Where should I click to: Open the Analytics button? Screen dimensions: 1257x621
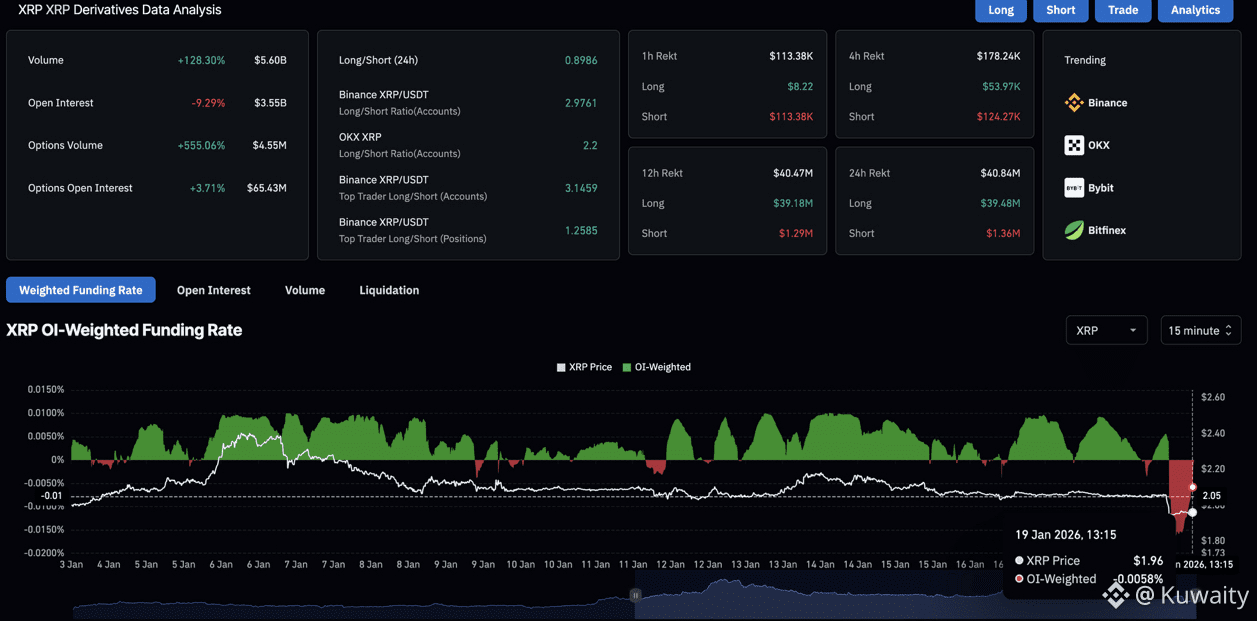click(x=1195, y=10)
